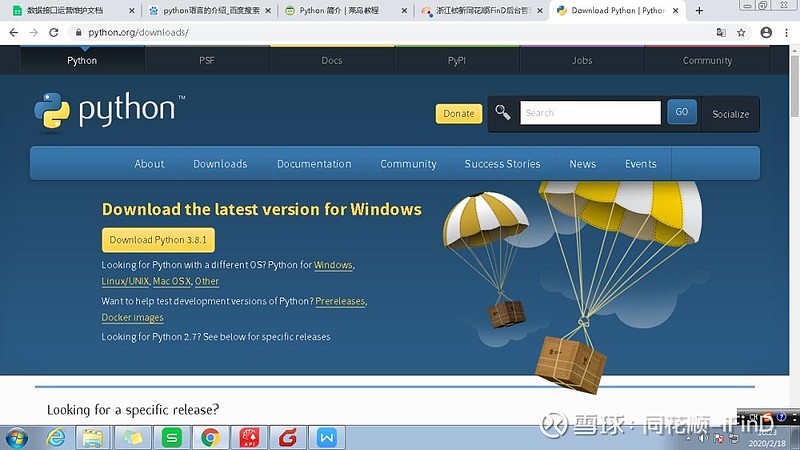The width and height of the screenshot is (800, 450).
Task: Select the Python top-bar site tab
Action: coord(82,60)
